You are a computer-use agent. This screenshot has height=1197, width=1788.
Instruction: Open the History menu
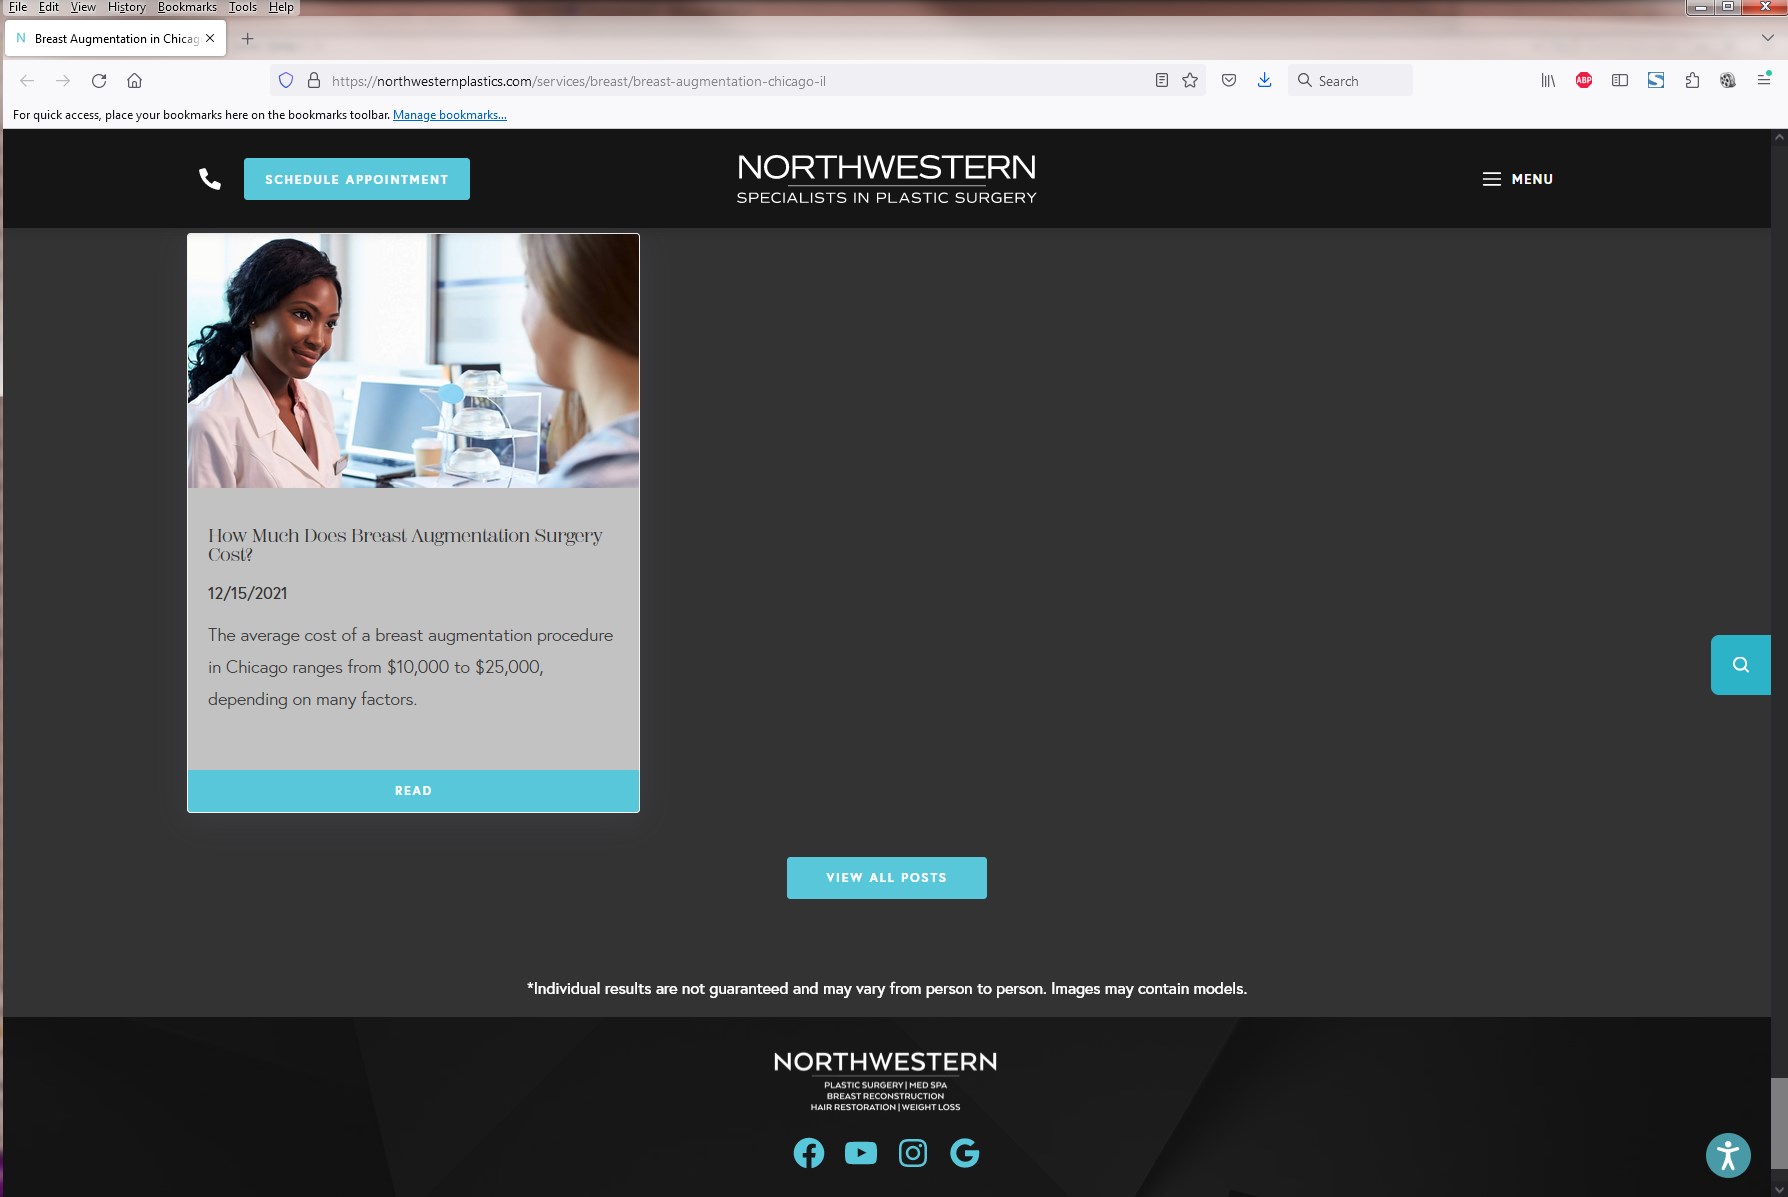127,7
